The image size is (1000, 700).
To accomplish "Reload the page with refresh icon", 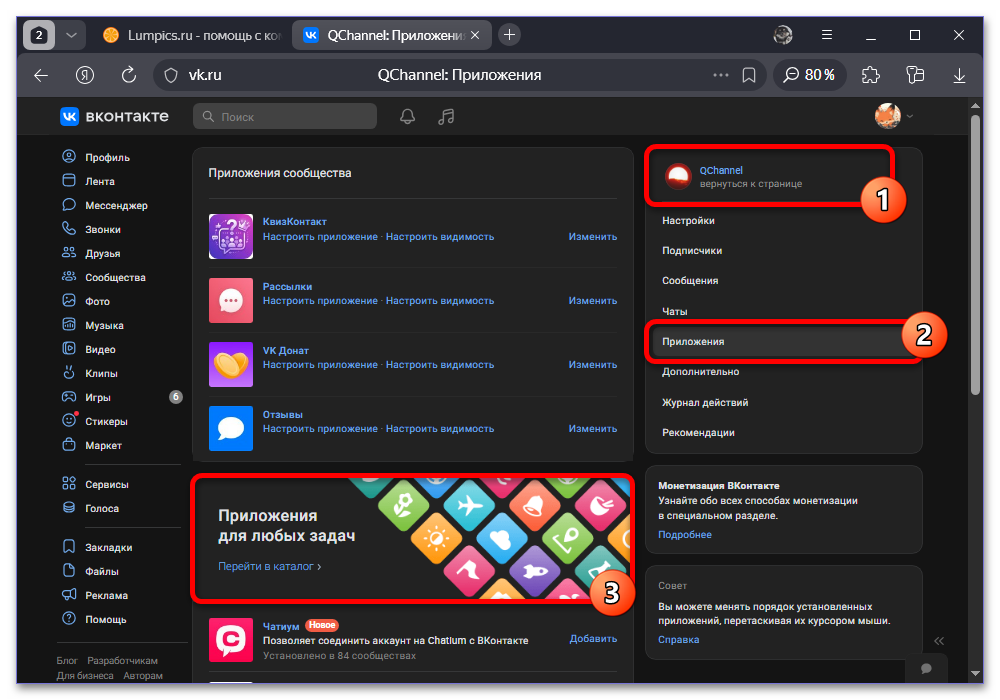I will click(129, 75).
